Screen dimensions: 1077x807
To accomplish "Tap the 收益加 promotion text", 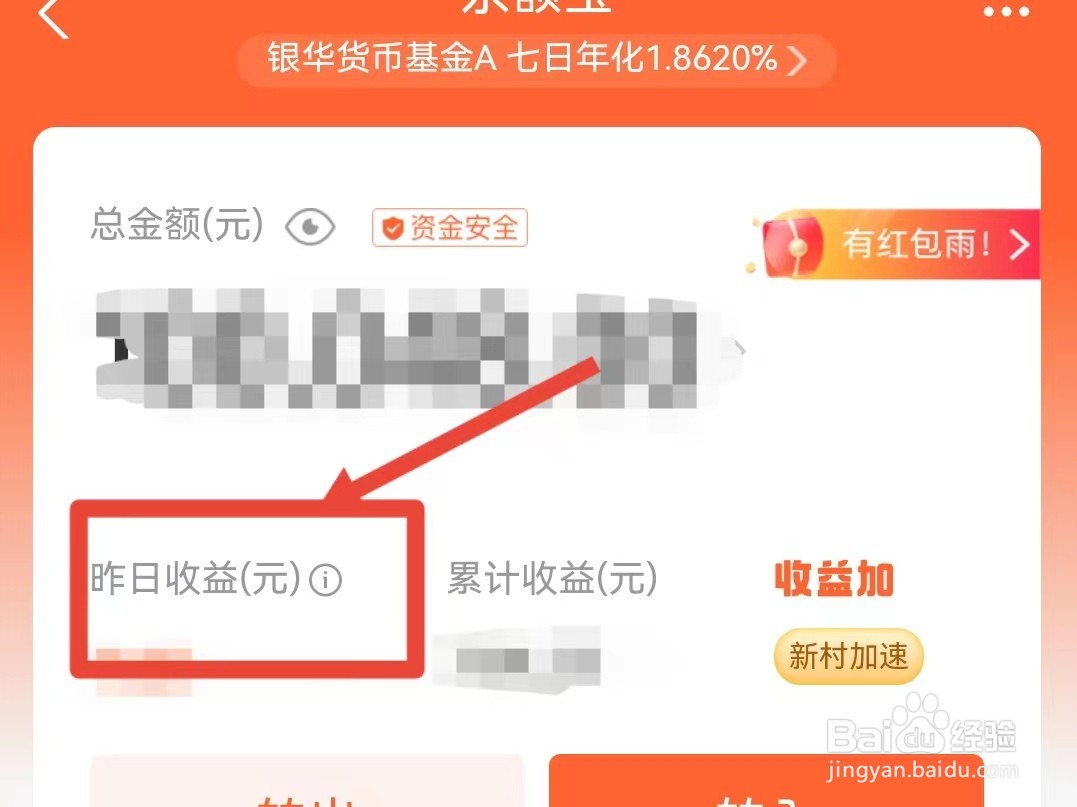I will (834, 579).
